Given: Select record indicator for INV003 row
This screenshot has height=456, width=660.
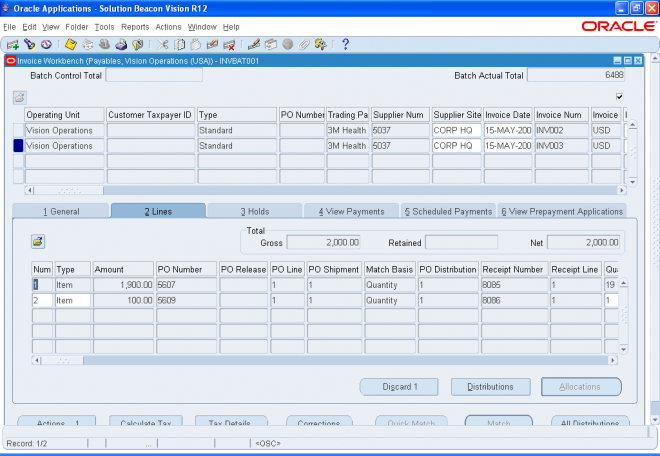Looking at the screenshot, I should coord(19,146).
